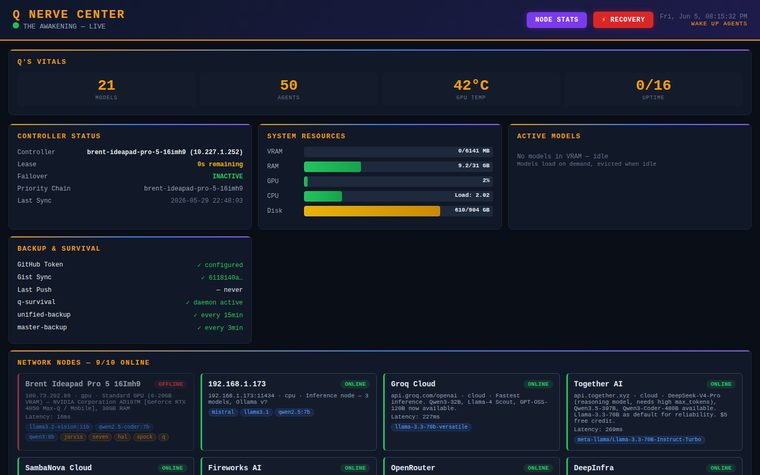
Task: Click the ONLINE badge on 192.168.1.173 node
Action: tap(355, 384)
